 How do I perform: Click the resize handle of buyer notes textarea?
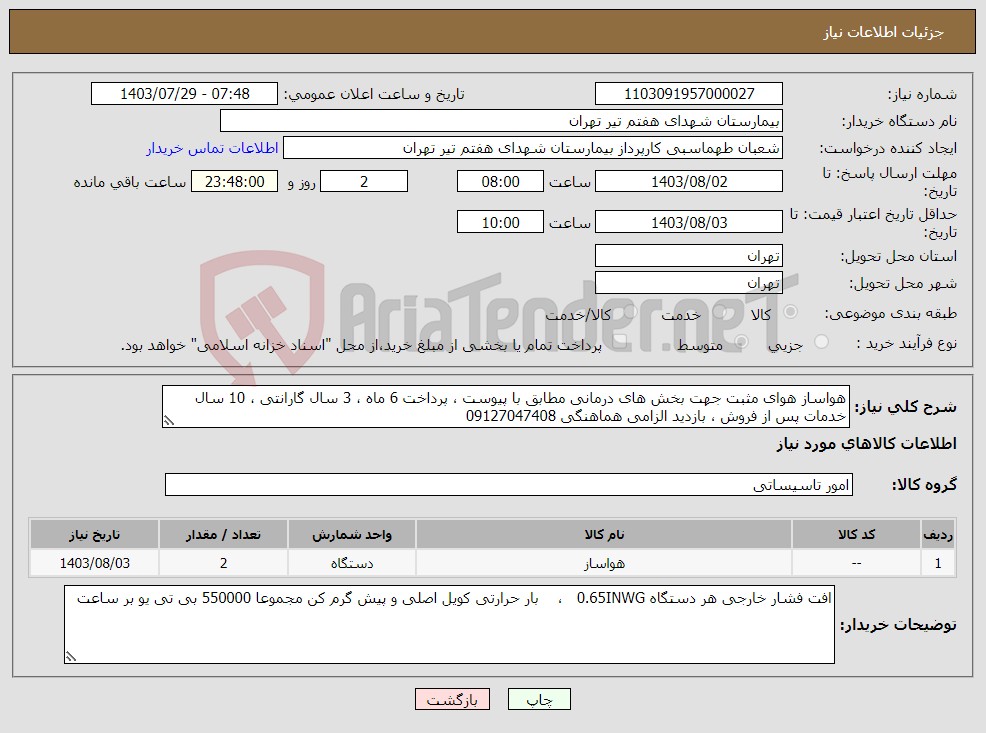tap(70, 657)
